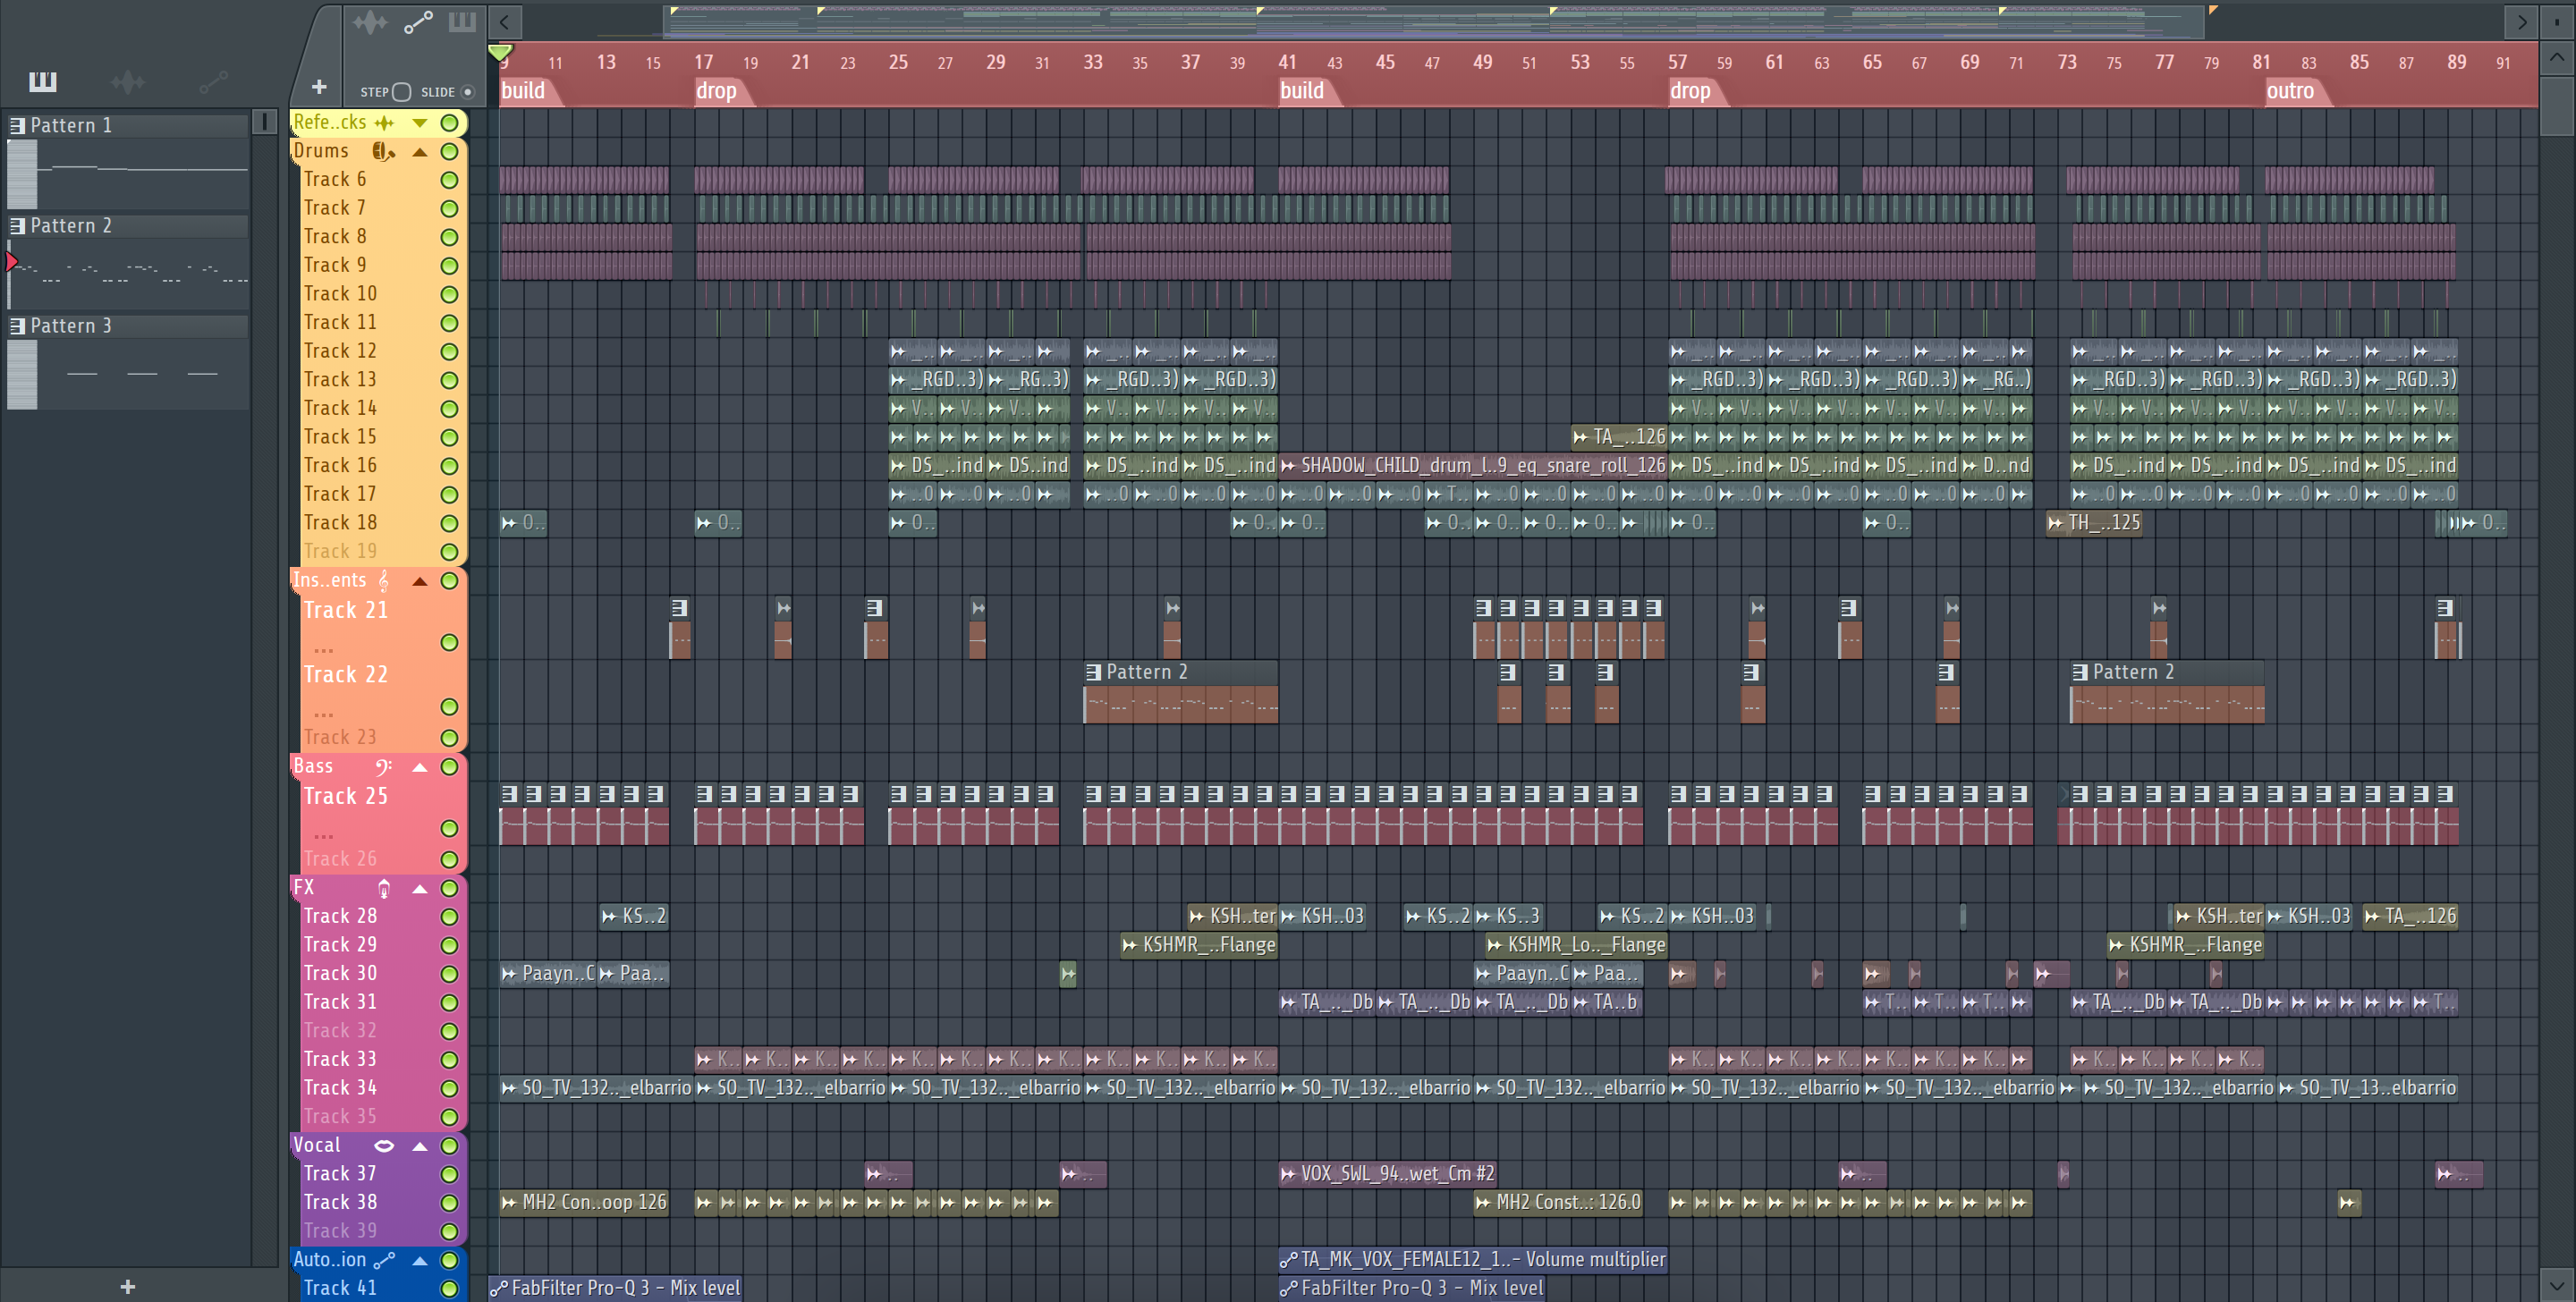Click the plus button beside the STEP option

coord(318,88)
